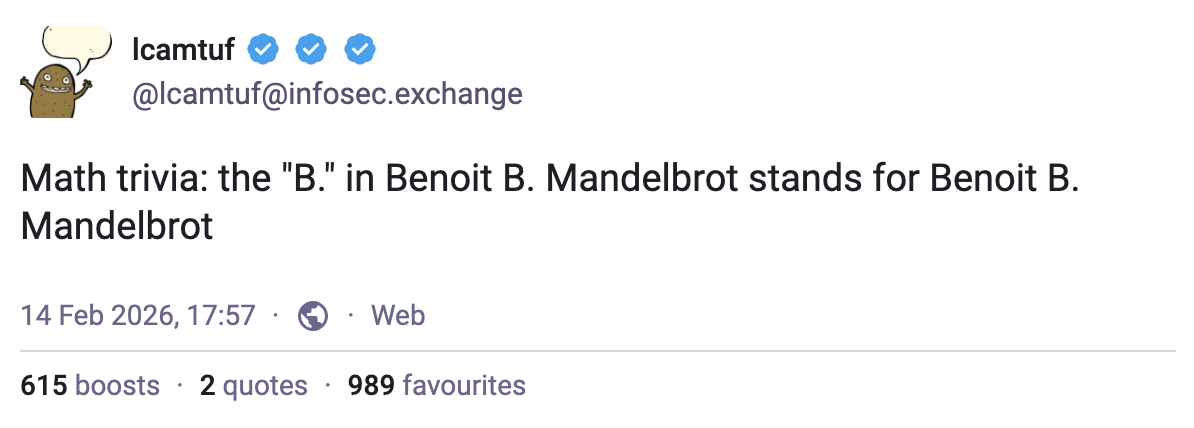Click the middle blue verified badge
The image size is (1194, 428).
pyautogui.click(x=312, y=47)
